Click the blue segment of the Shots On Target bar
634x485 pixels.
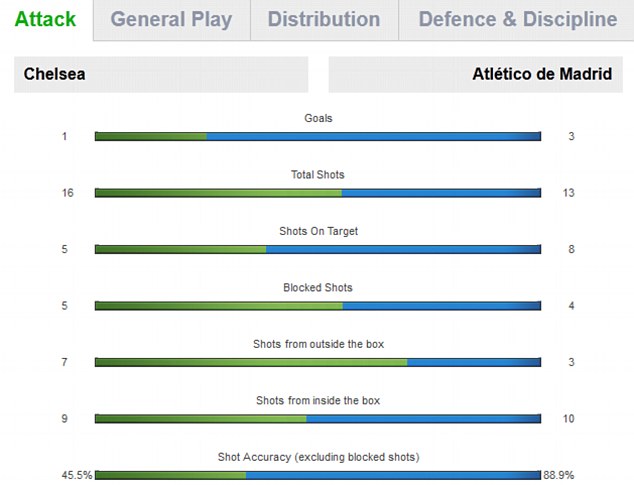pos(404,249)
